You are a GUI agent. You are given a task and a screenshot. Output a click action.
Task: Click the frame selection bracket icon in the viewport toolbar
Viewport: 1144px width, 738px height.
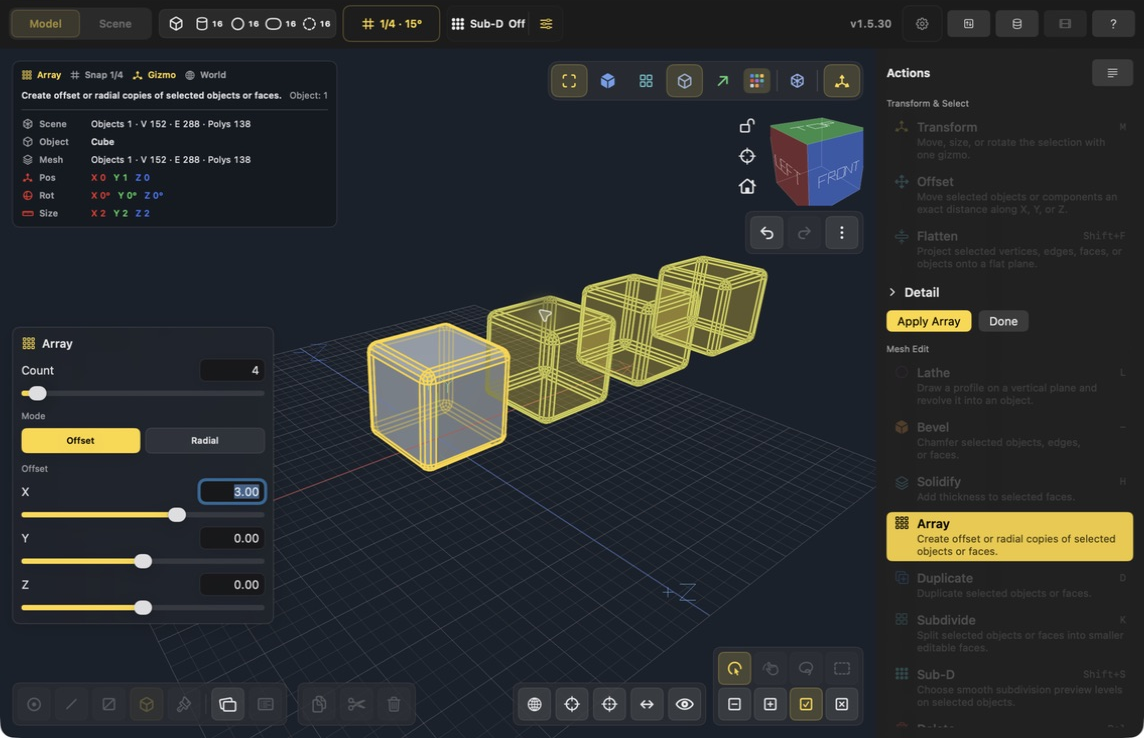569,81
